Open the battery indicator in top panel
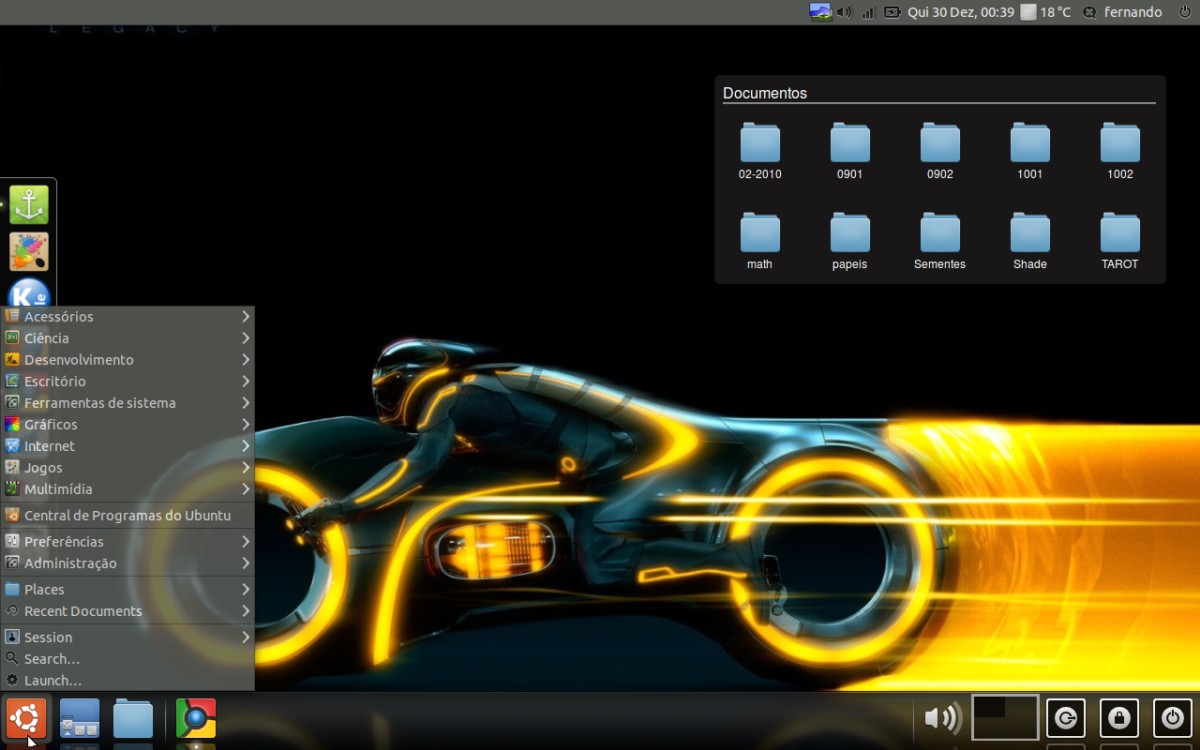1200x750 pixels. click(892, 12)
